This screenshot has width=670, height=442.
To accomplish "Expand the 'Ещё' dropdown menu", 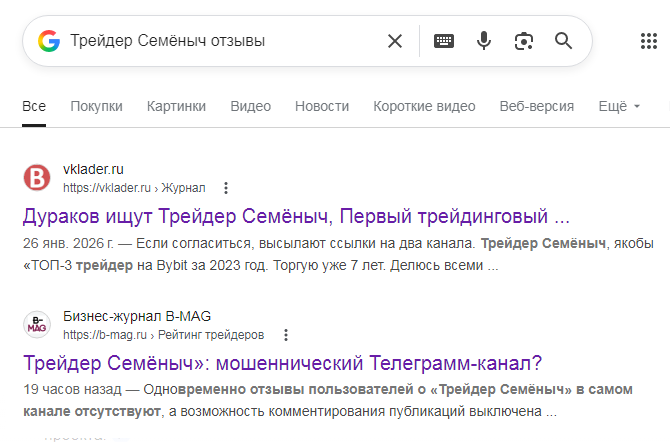I will coord(619,106).
